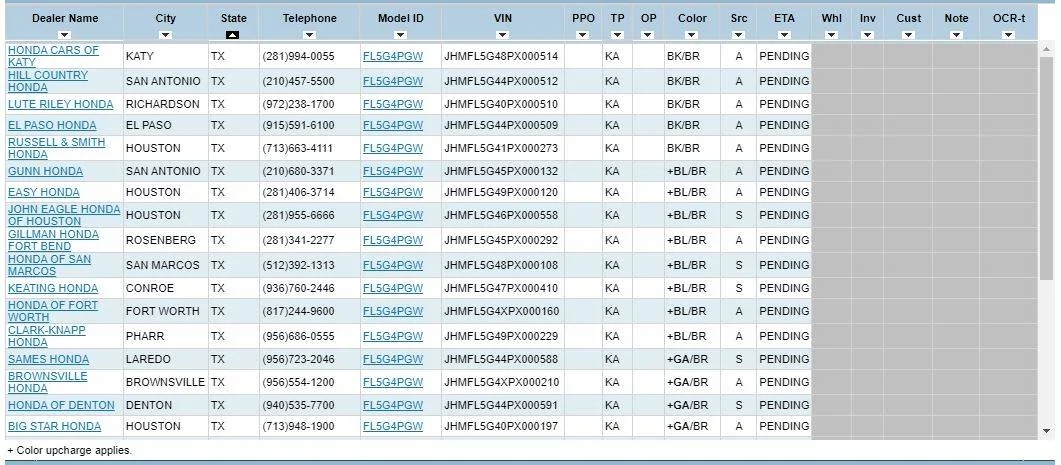The height and width of the screenshot is (465, 1061).
Task: Select PENDING ETA in Fort Worth row
Action: click(784, 311)
